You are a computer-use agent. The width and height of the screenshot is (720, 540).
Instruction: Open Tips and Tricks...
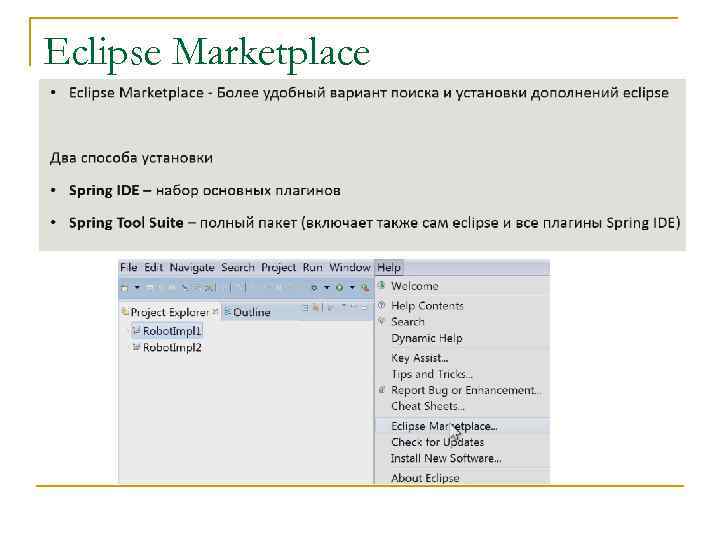coord(462,374)
